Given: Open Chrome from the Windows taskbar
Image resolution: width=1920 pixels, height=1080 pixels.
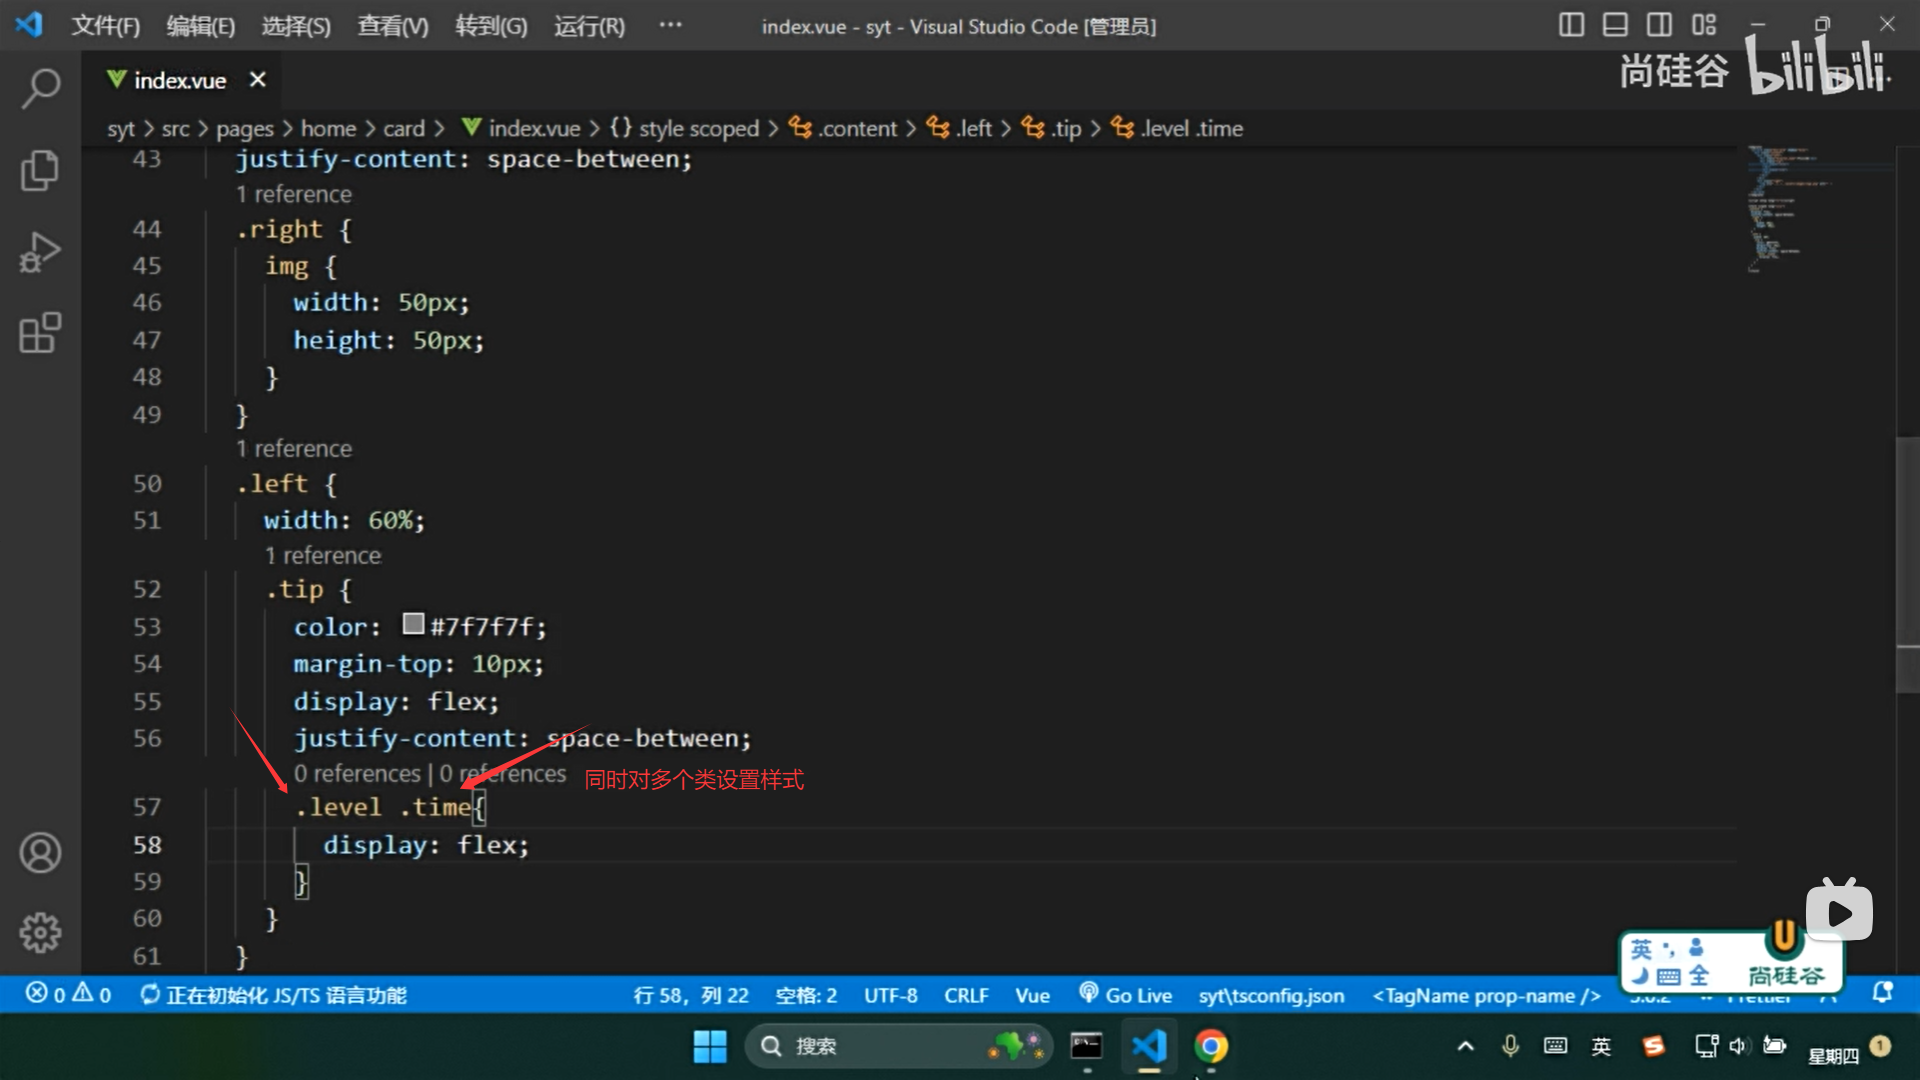Looking at the screenshot, I should 1210,1046.
